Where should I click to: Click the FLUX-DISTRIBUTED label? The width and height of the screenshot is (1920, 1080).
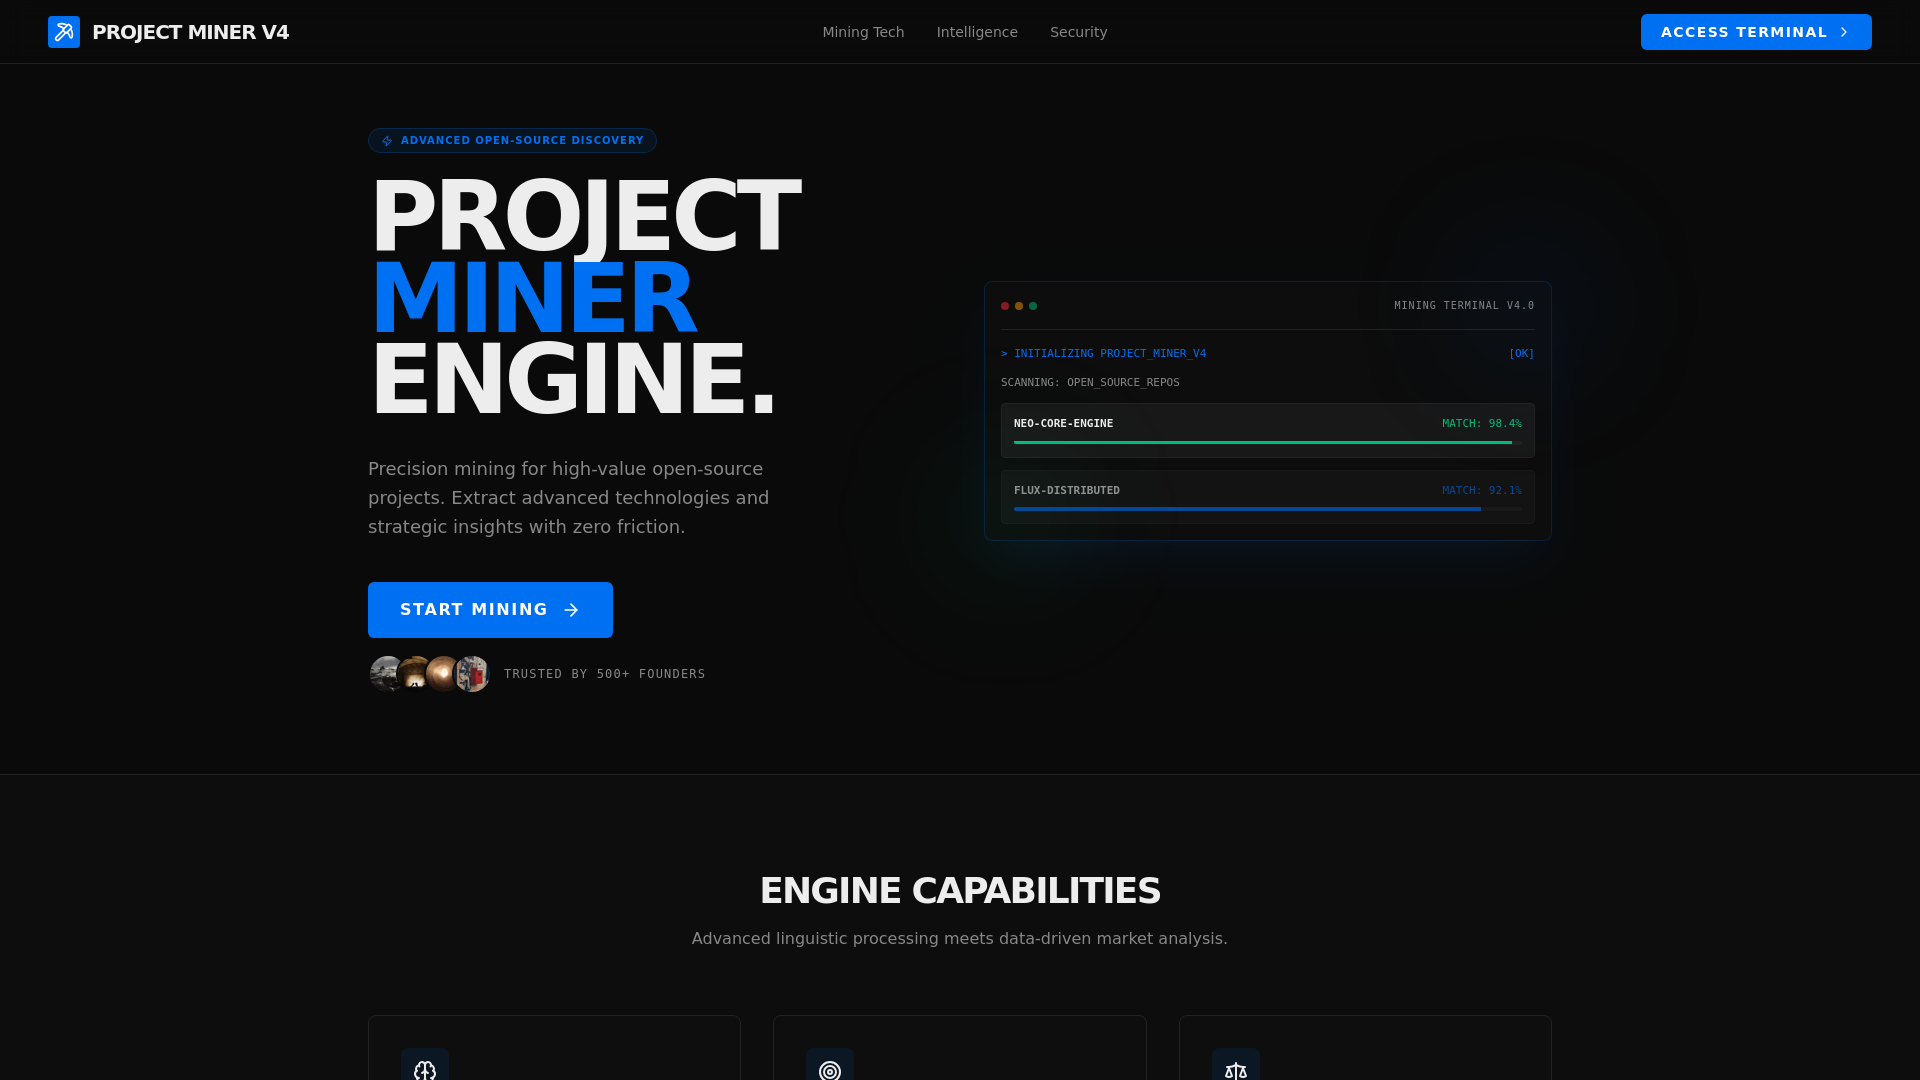point(1067,491)
